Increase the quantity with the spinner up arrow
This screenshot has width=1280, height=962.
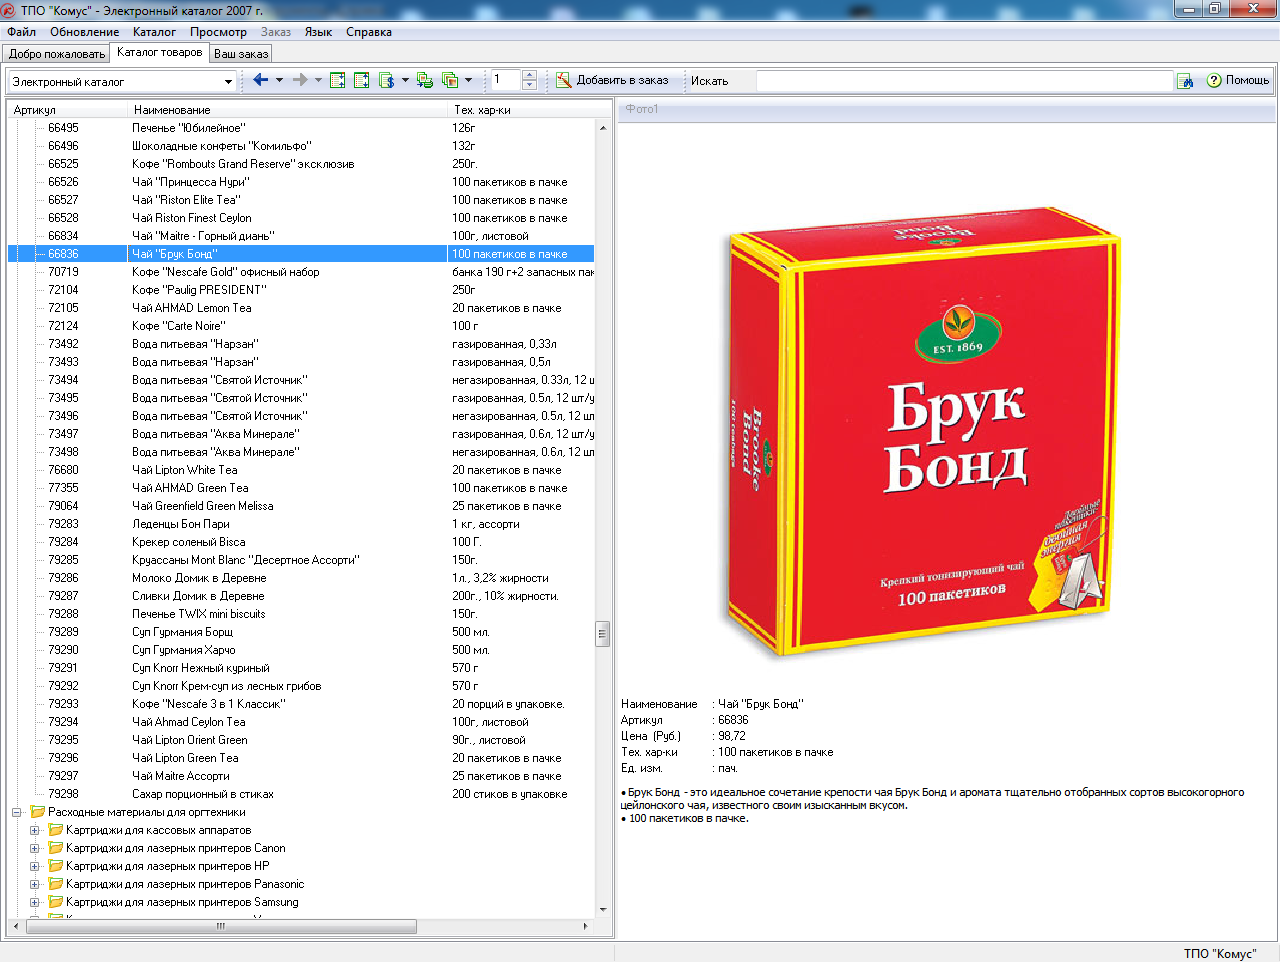[x=530, y=75]
